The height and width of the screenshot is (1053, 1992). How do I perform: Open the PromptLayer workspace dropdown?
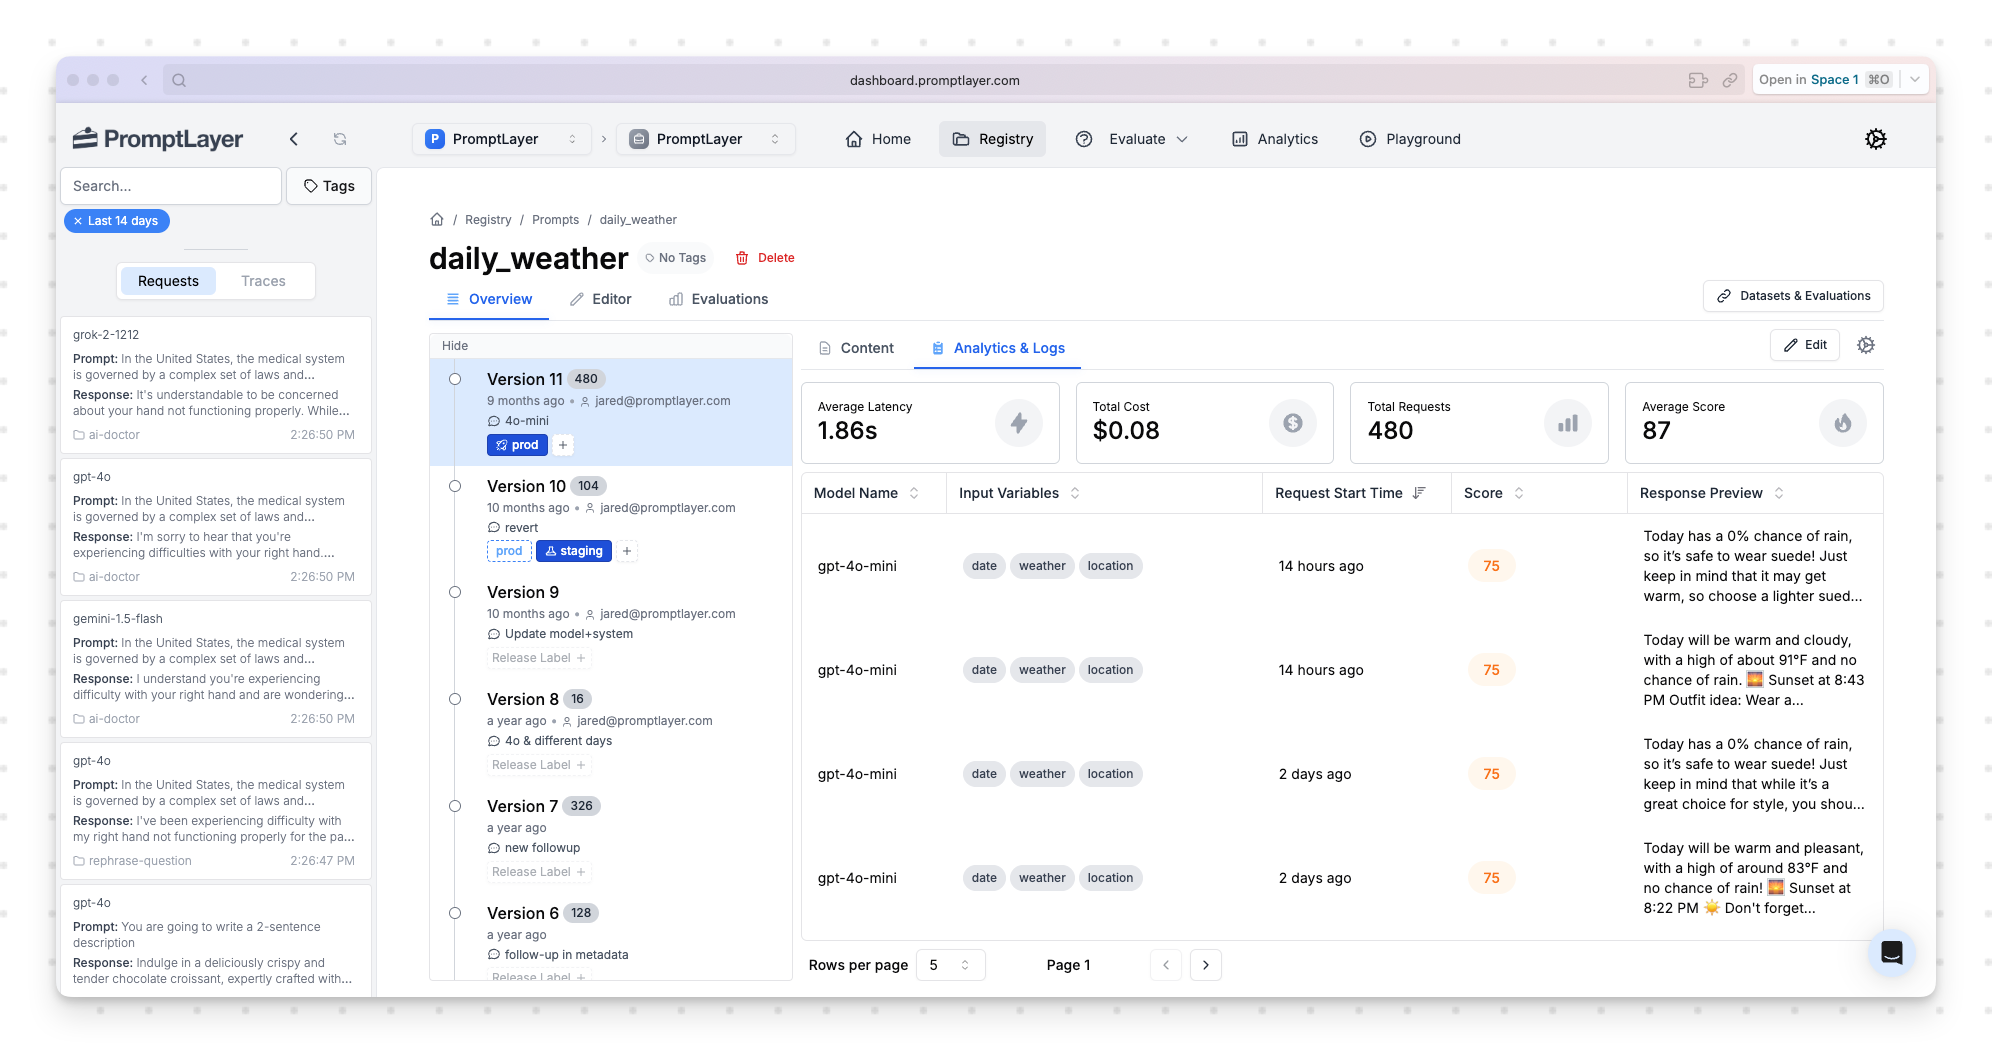click(x=502, y=139)
